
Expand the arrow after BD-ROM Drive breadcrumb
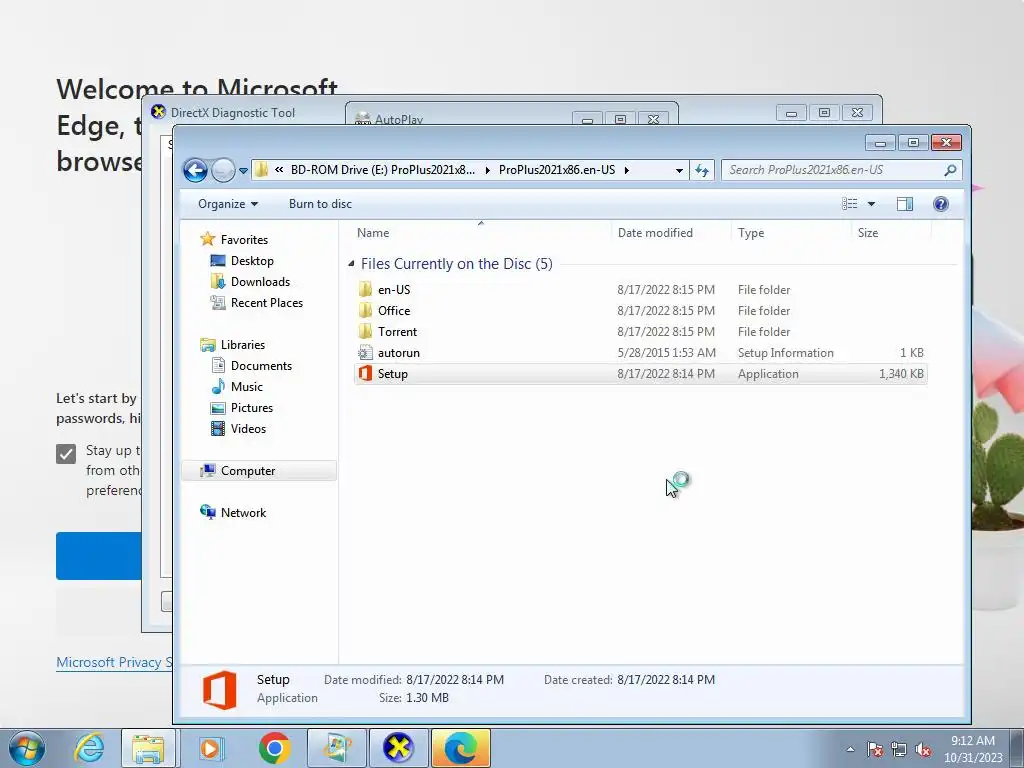(x=487, y=170)
